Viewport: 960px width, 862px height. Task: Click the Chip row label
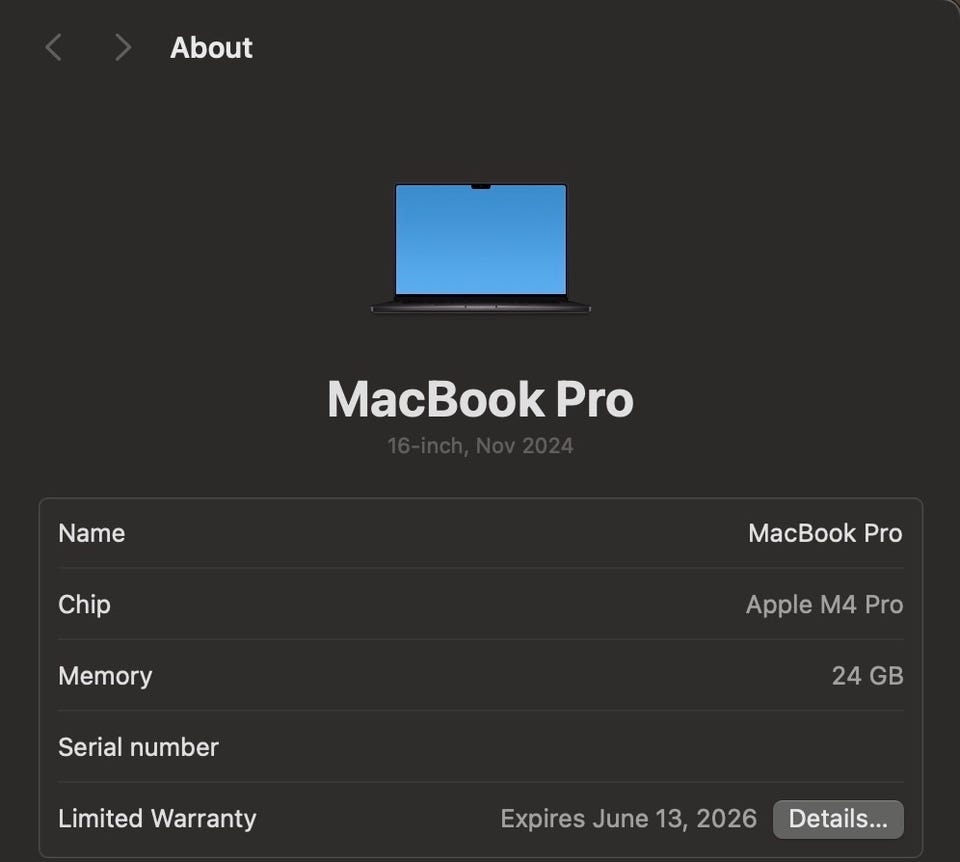pyautogui.click(x=84, y=604)
